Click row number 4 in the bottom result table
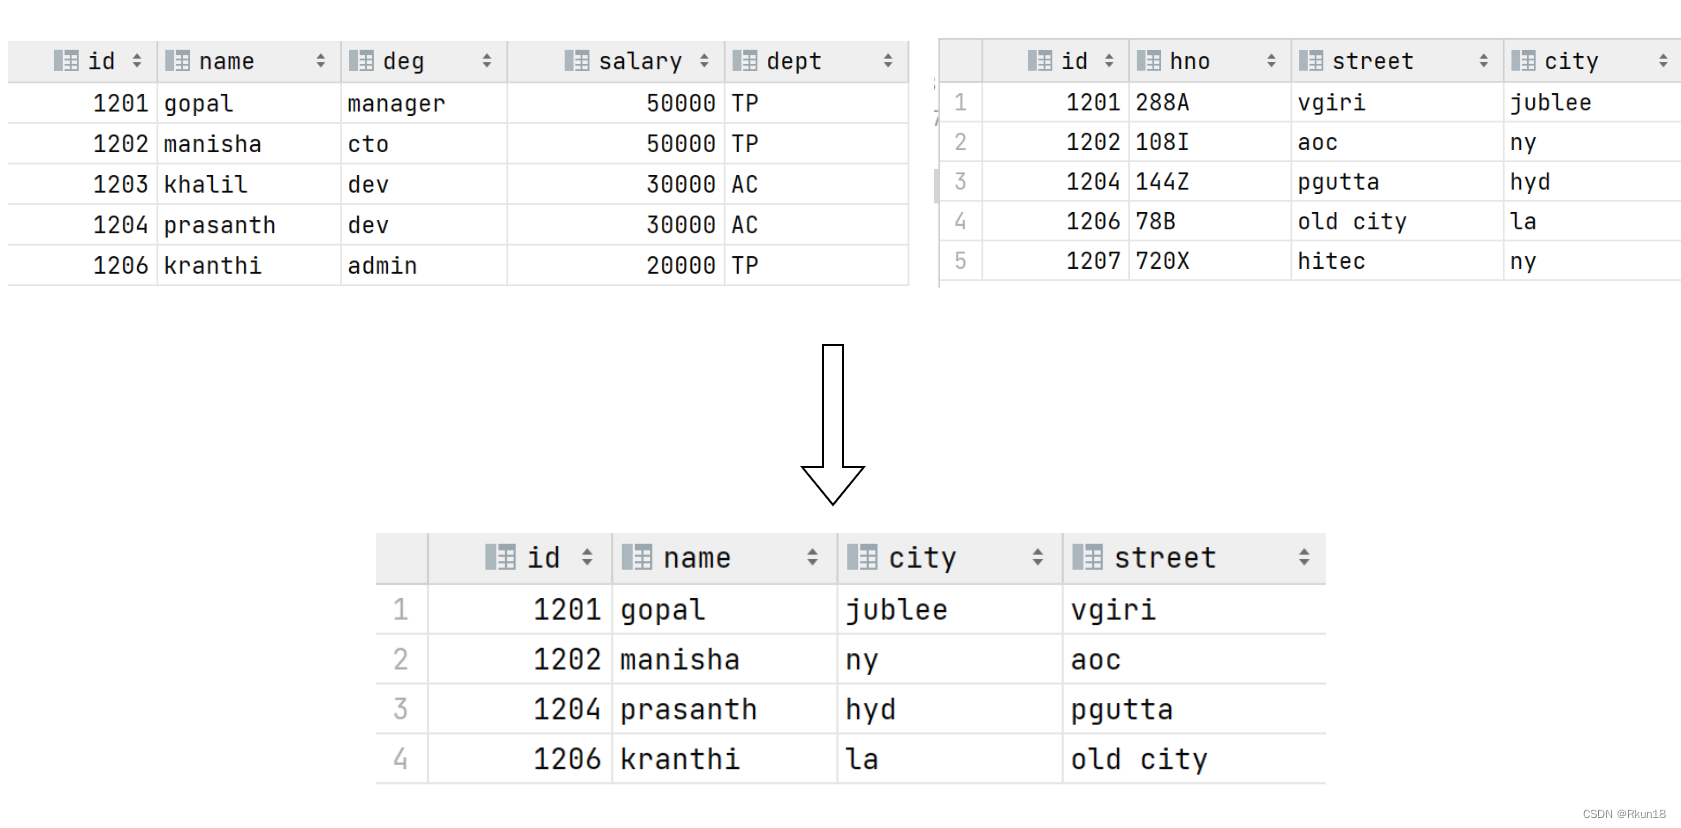Image resolution: width=1681 pixels, height=828 pixels. point(401,759)
